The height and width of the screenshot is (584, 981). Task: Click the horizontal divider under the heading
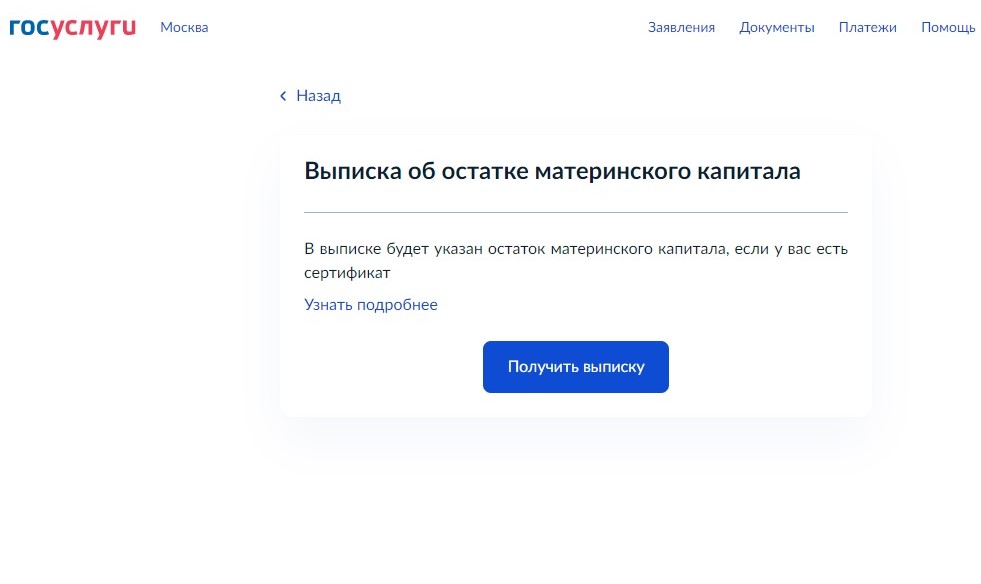(575, 212)
